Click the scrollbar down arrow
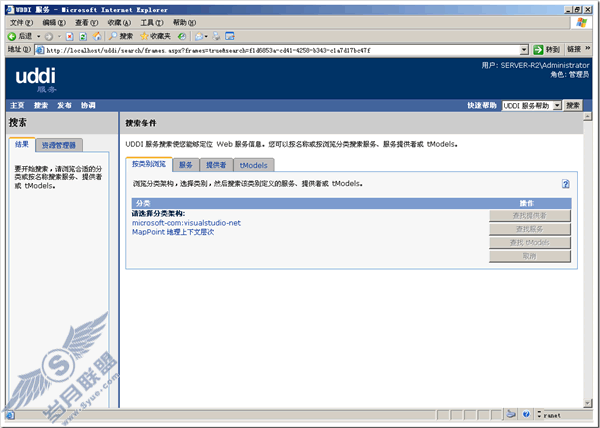The height and width of the screenshot is (428, 600). [x=588, y=403]
